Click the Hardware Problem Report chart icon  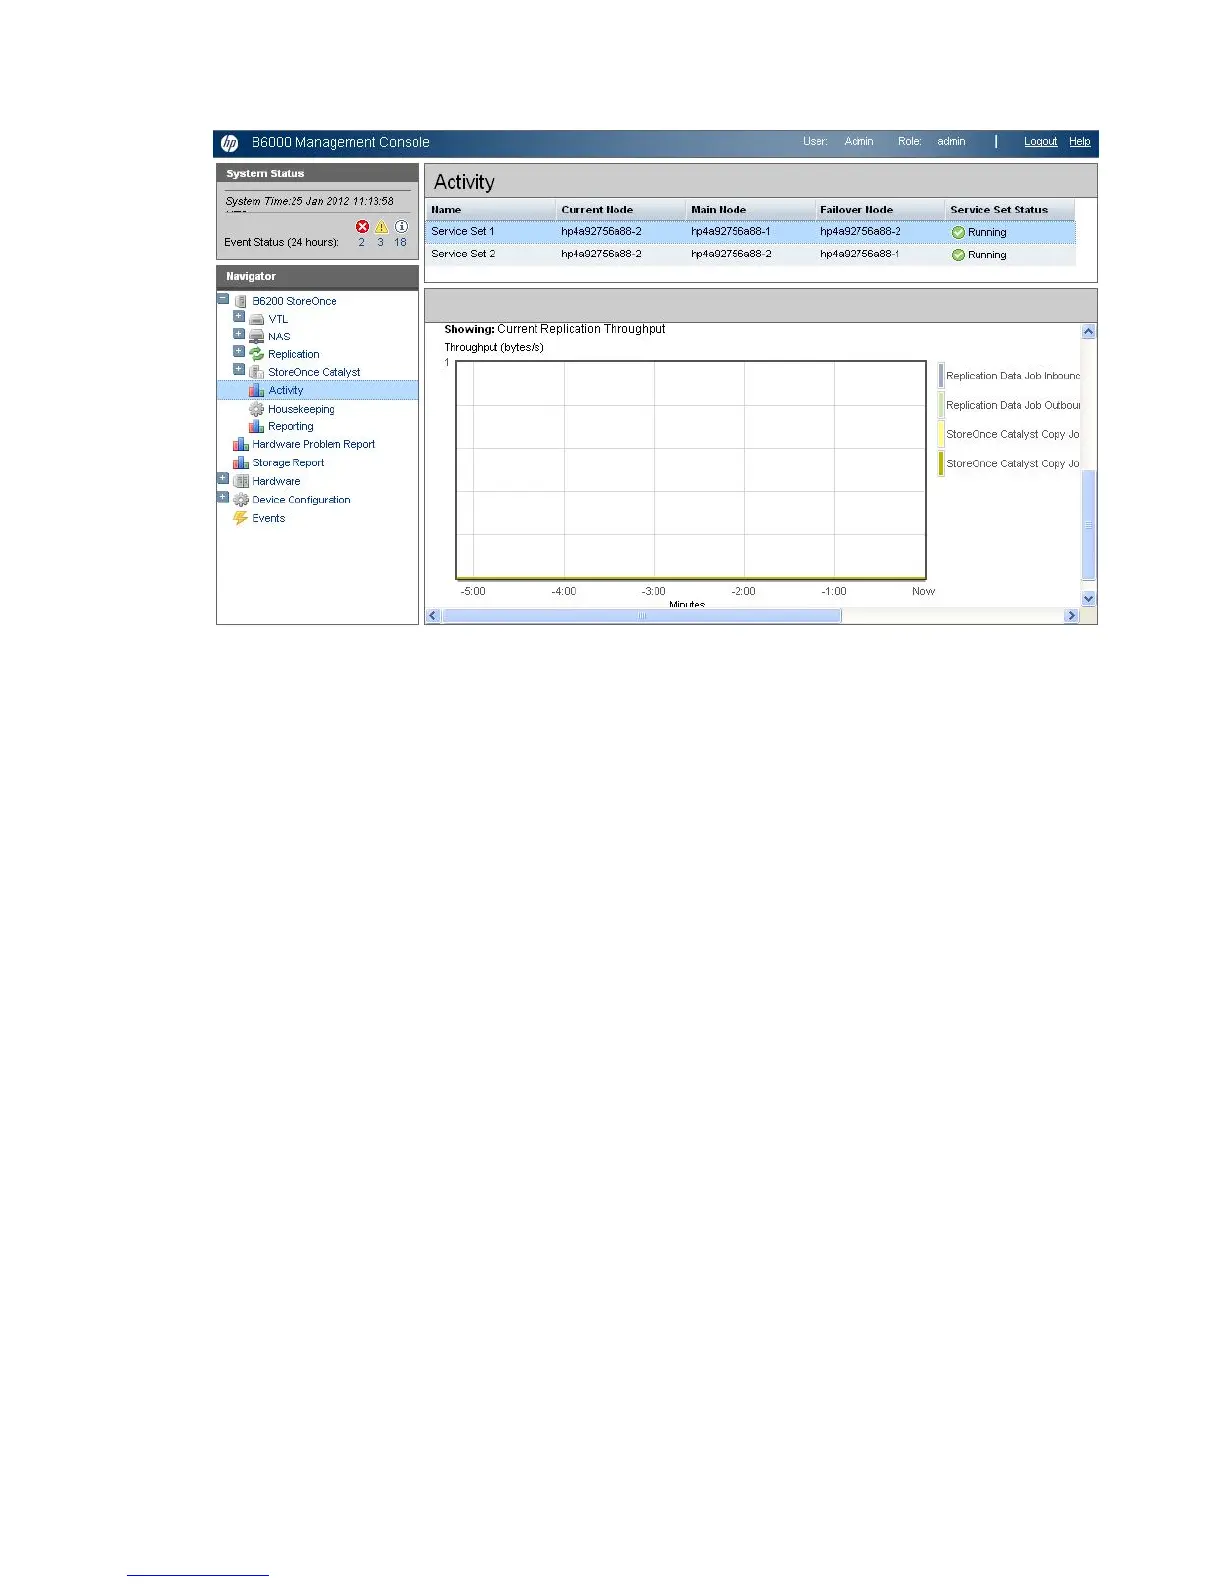pyautogui.click(x=241, y=444)
